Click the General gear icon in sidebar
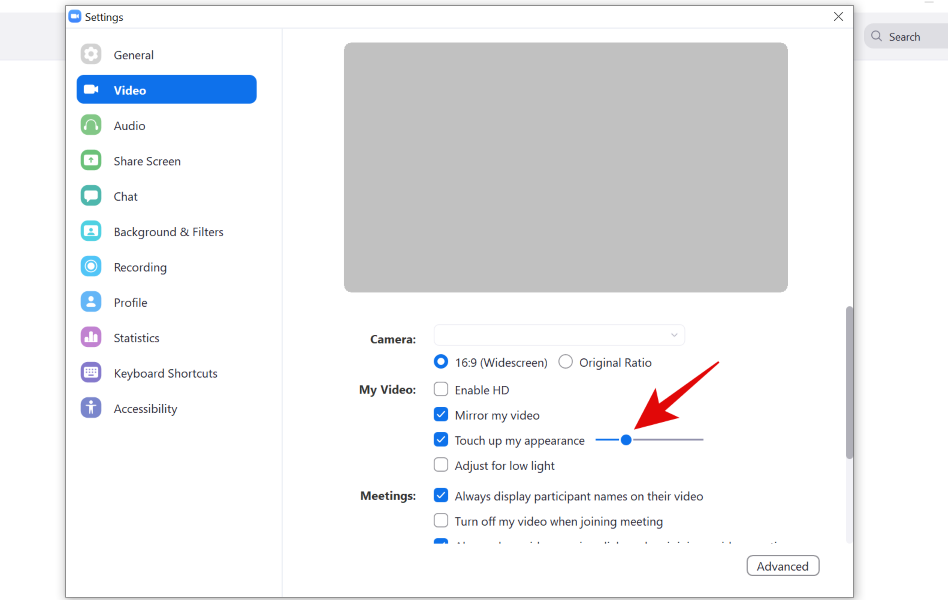 coord(91,55)
